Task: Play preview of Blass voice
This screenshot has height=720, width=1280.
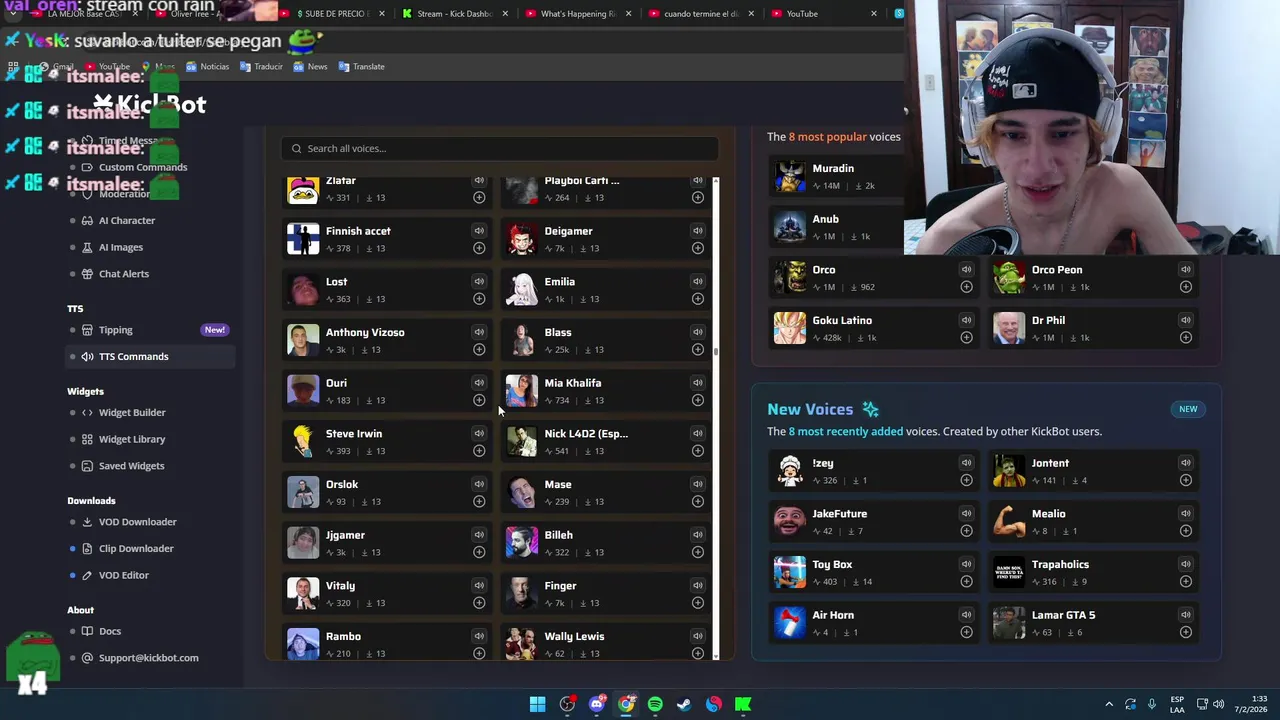Action: (698, 332)
